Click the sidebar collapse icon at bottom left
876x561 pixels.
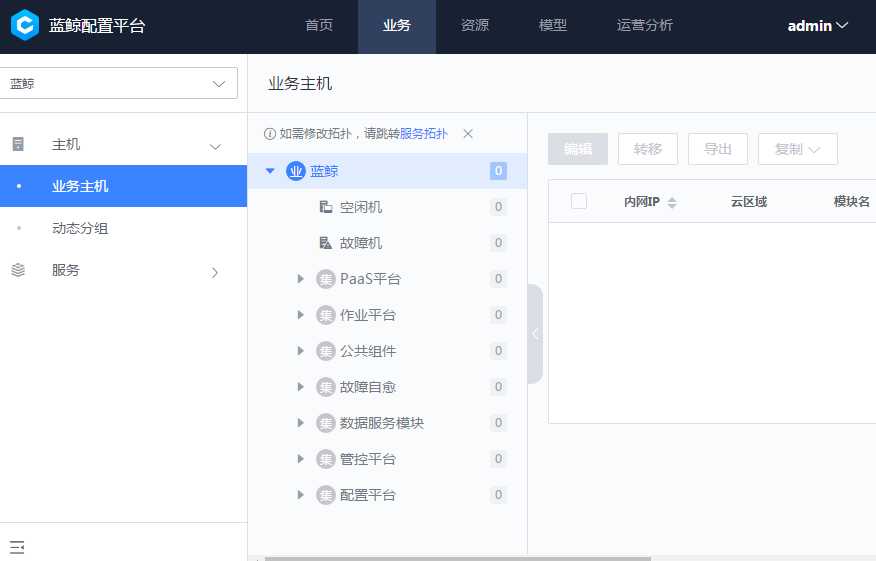[17, 547]
